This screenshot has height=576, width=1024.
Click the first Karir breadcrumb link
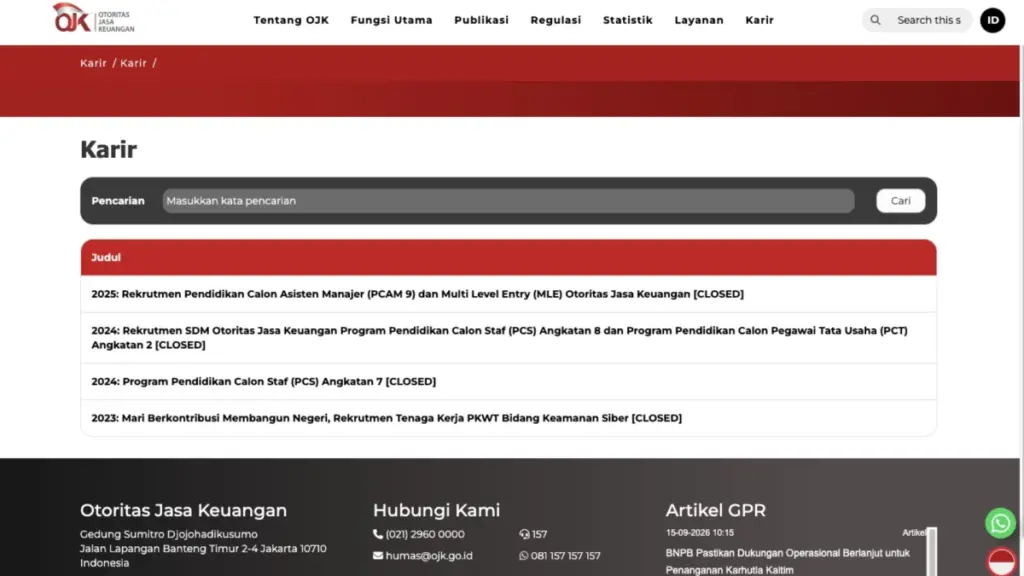93,63
